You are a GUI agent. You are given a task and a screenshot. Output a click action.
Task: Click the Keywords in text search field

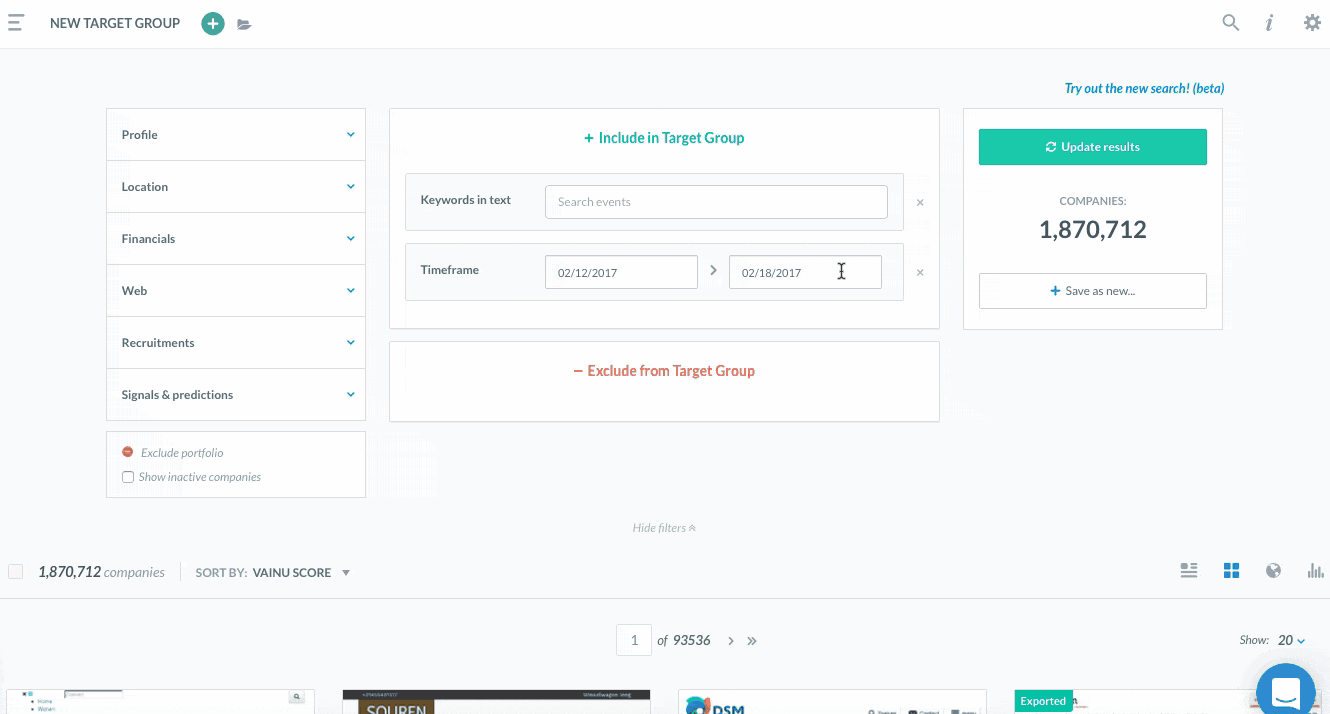click(716, 202)
